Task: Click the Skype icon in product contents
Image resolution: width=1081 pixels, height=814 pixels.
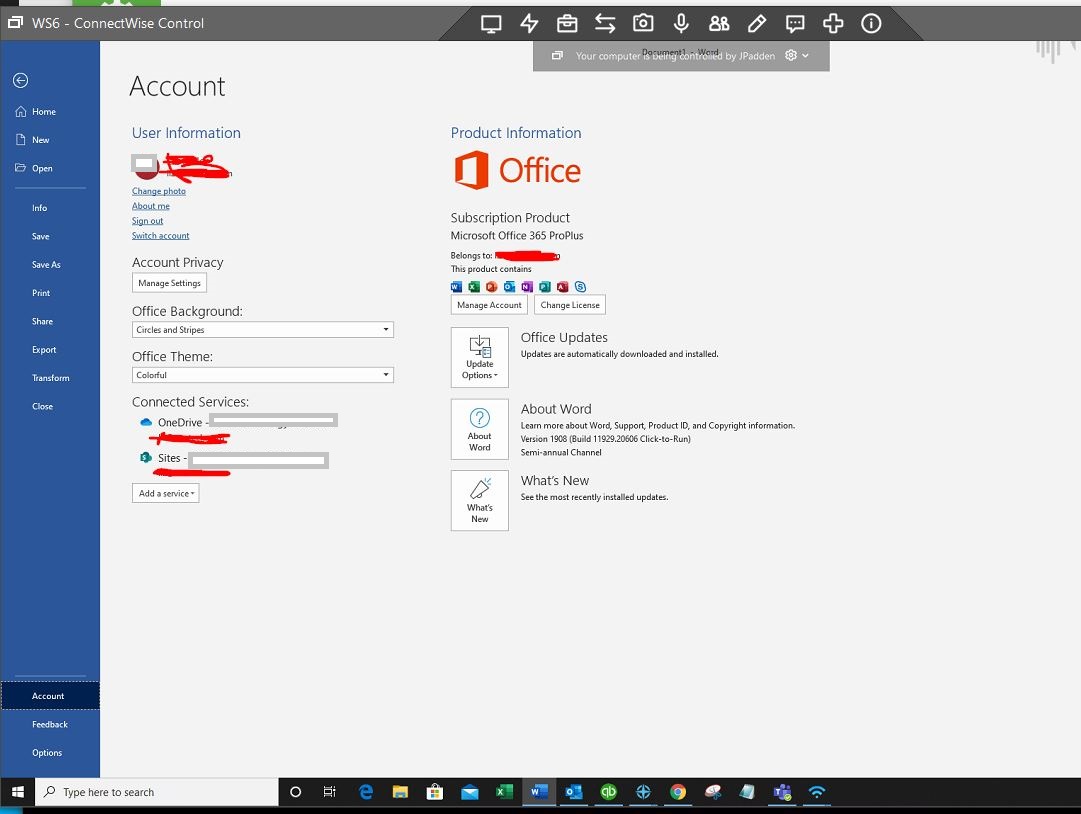Action: [x=580, y=287]
